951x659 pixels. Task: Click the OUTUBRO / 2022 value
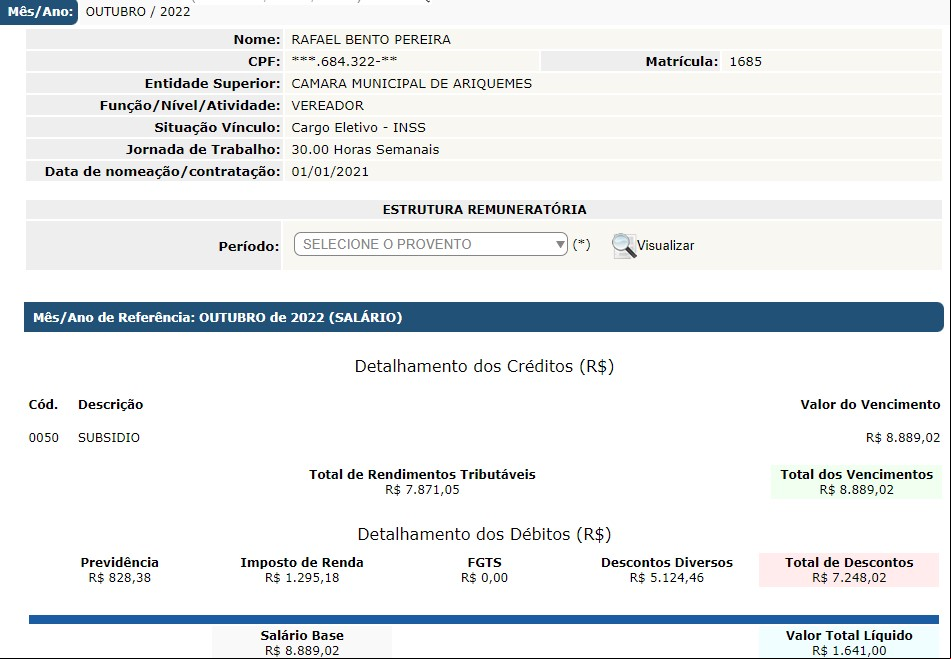coord(138,12)
